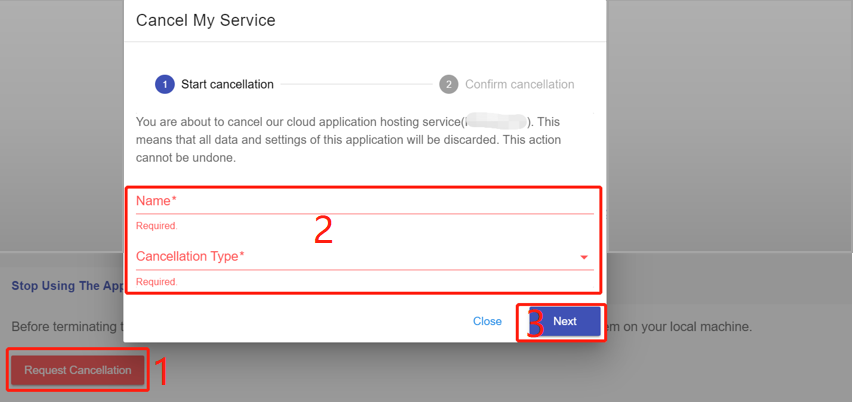Focus the Name text field
This screenshot has height=404, width=853.
[x=364, y=202]
